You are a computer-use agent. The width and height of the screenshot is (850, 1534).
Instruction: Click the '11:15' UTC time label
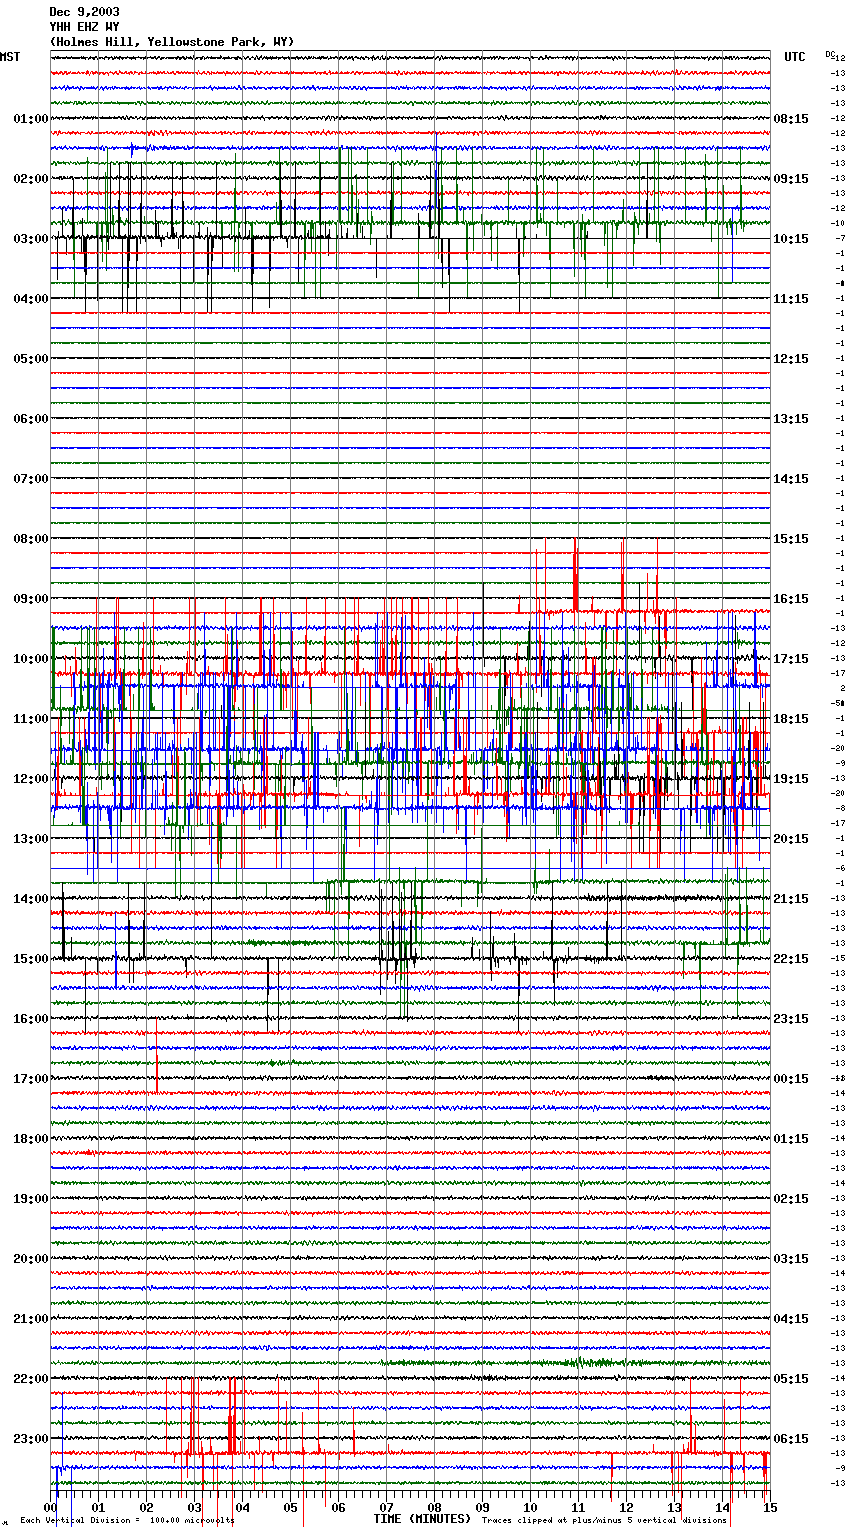point(791,299)
